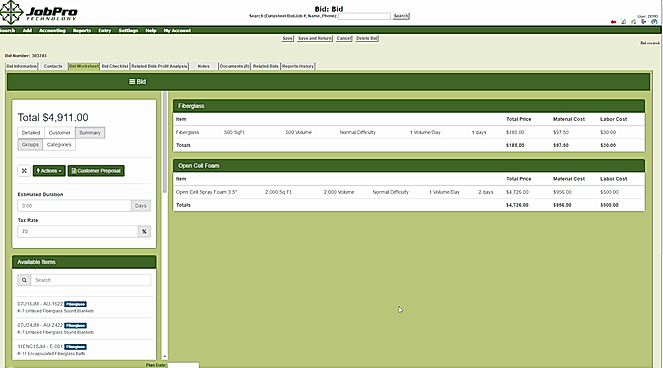Image resolution: width=663 pixels, height=368 pixels.
Task: Switch the view to Customer
Action: point(60,133)
